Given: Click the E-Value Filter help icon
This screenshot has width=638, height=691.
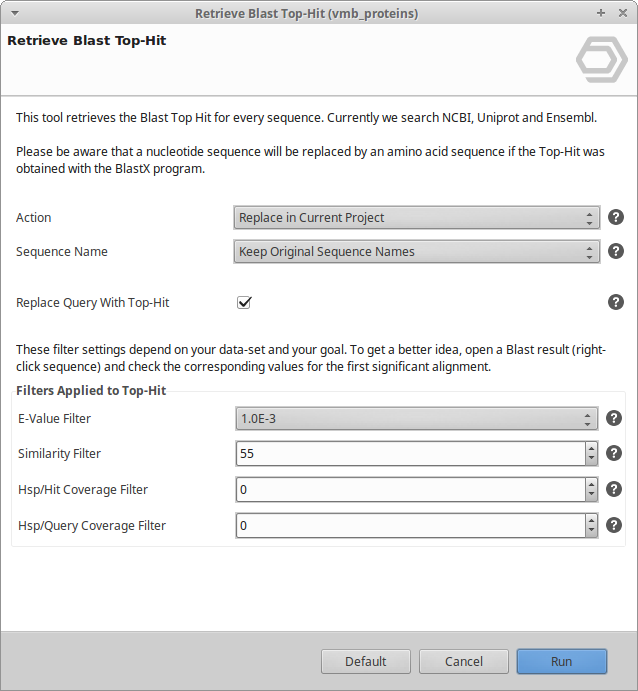Looking at the screenshot, I should (x=614, y=419).
